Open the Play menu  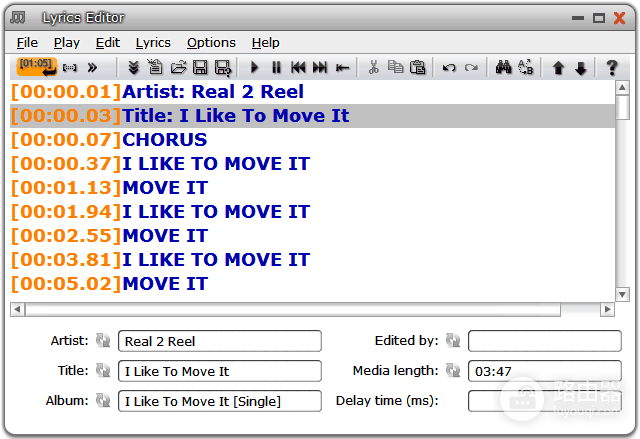(67, 42)
